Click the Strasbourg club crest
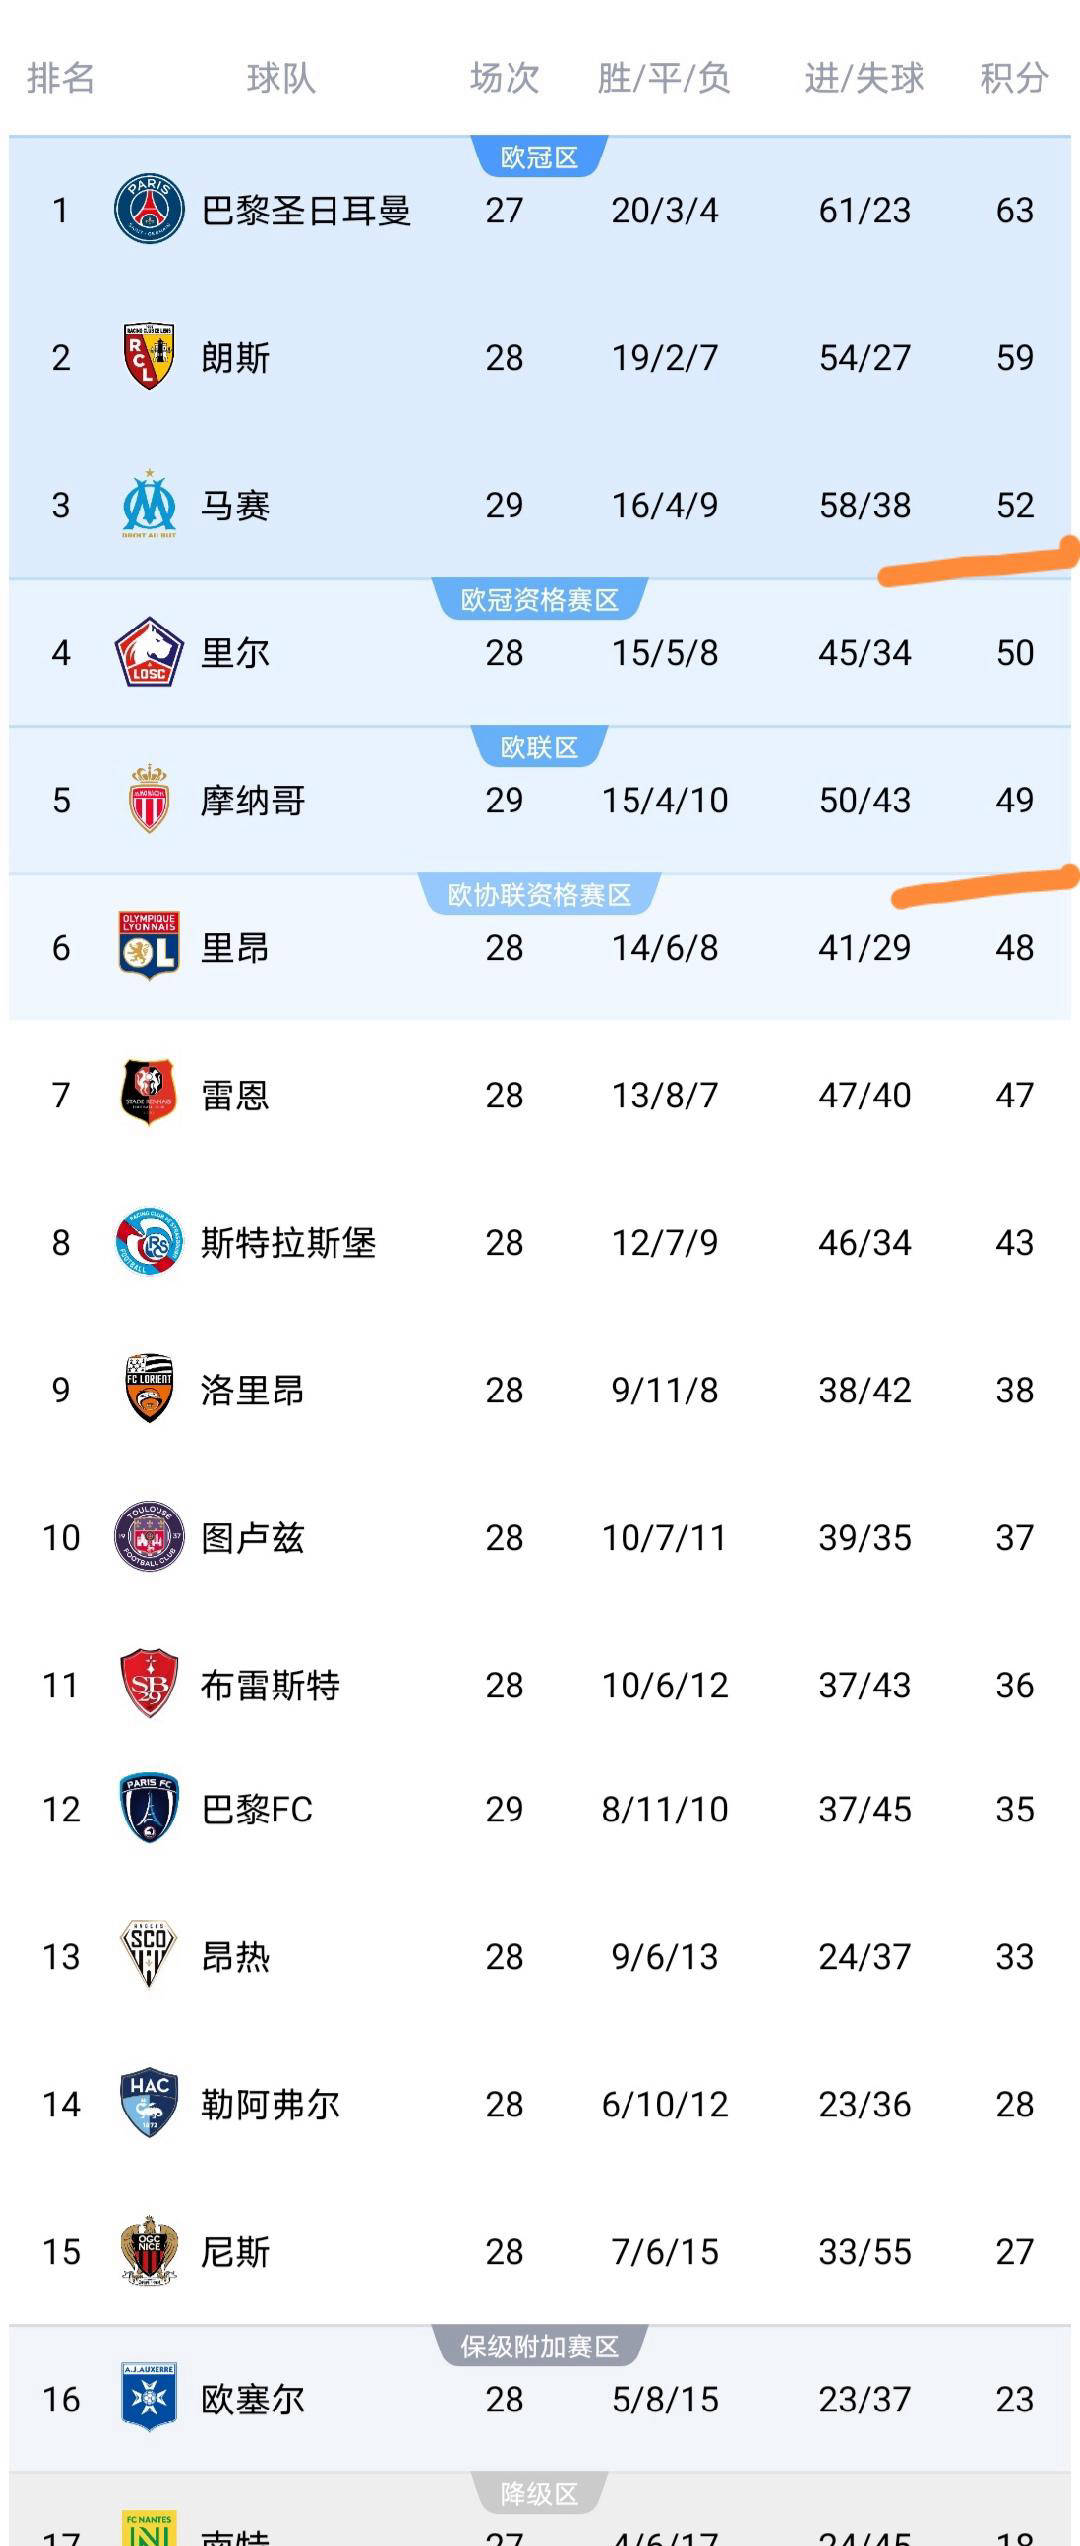Screen dimensions: 1080x2546 (149, 1241)
